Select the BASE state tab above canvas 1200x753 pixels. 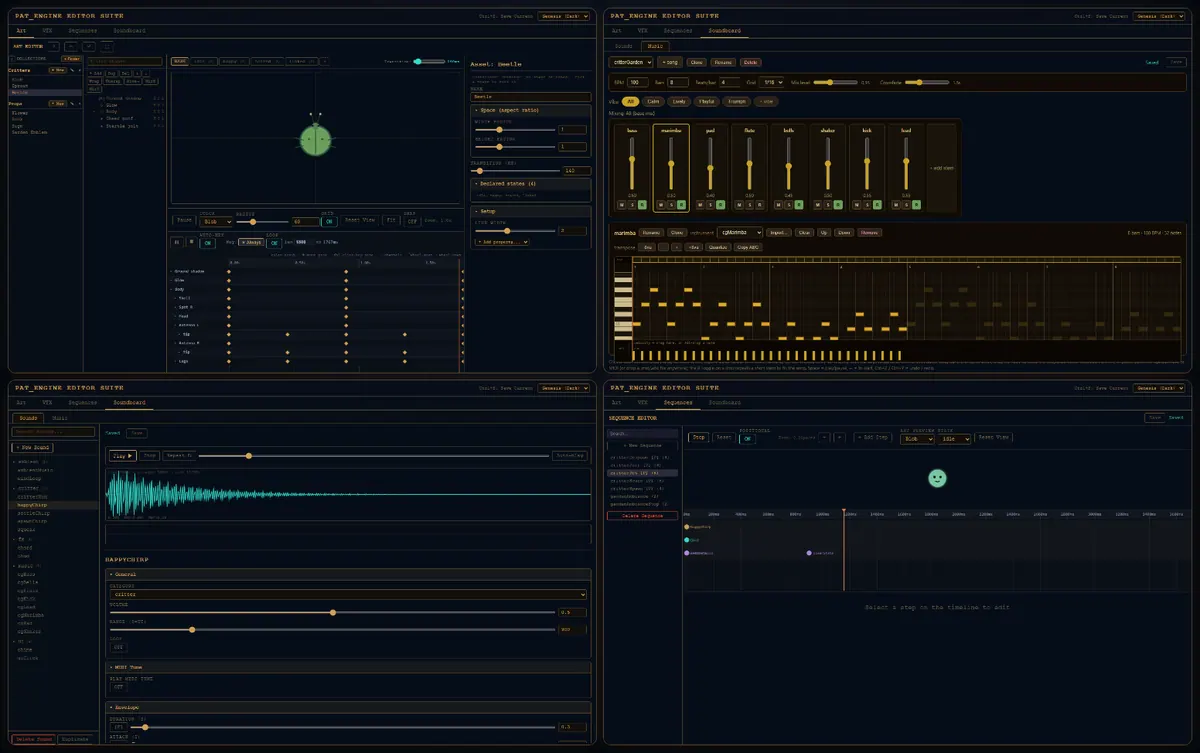coord(180,61)
